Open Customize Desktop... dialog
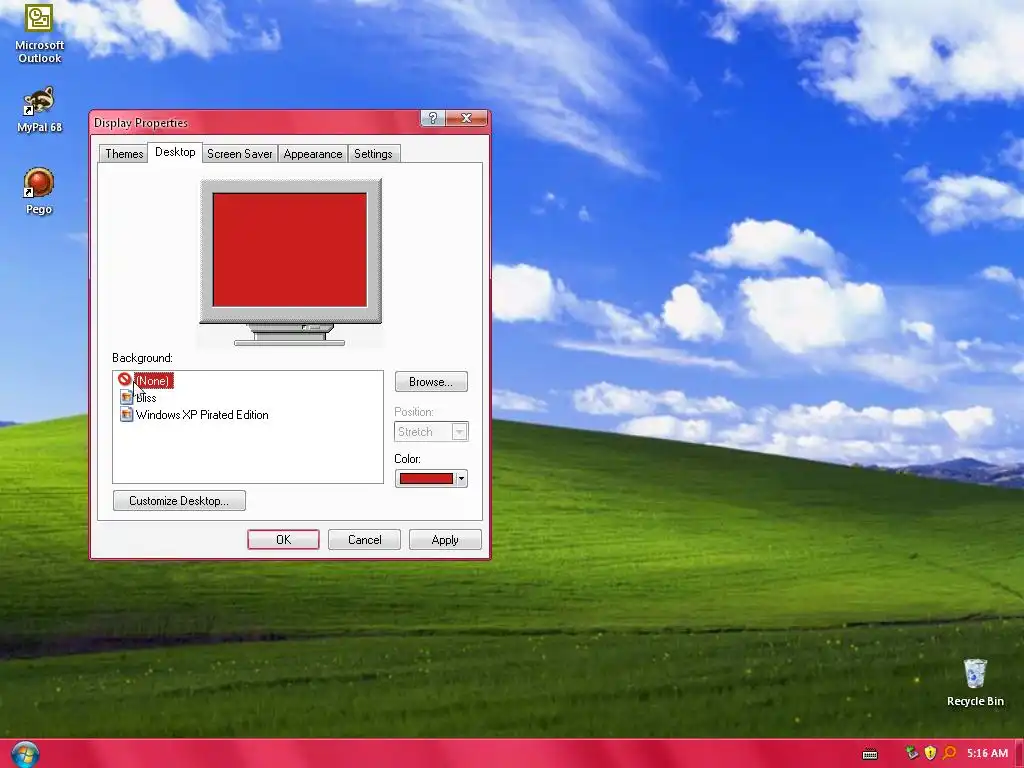Viewport: 1024px width, 768px height. pos(179,501)
